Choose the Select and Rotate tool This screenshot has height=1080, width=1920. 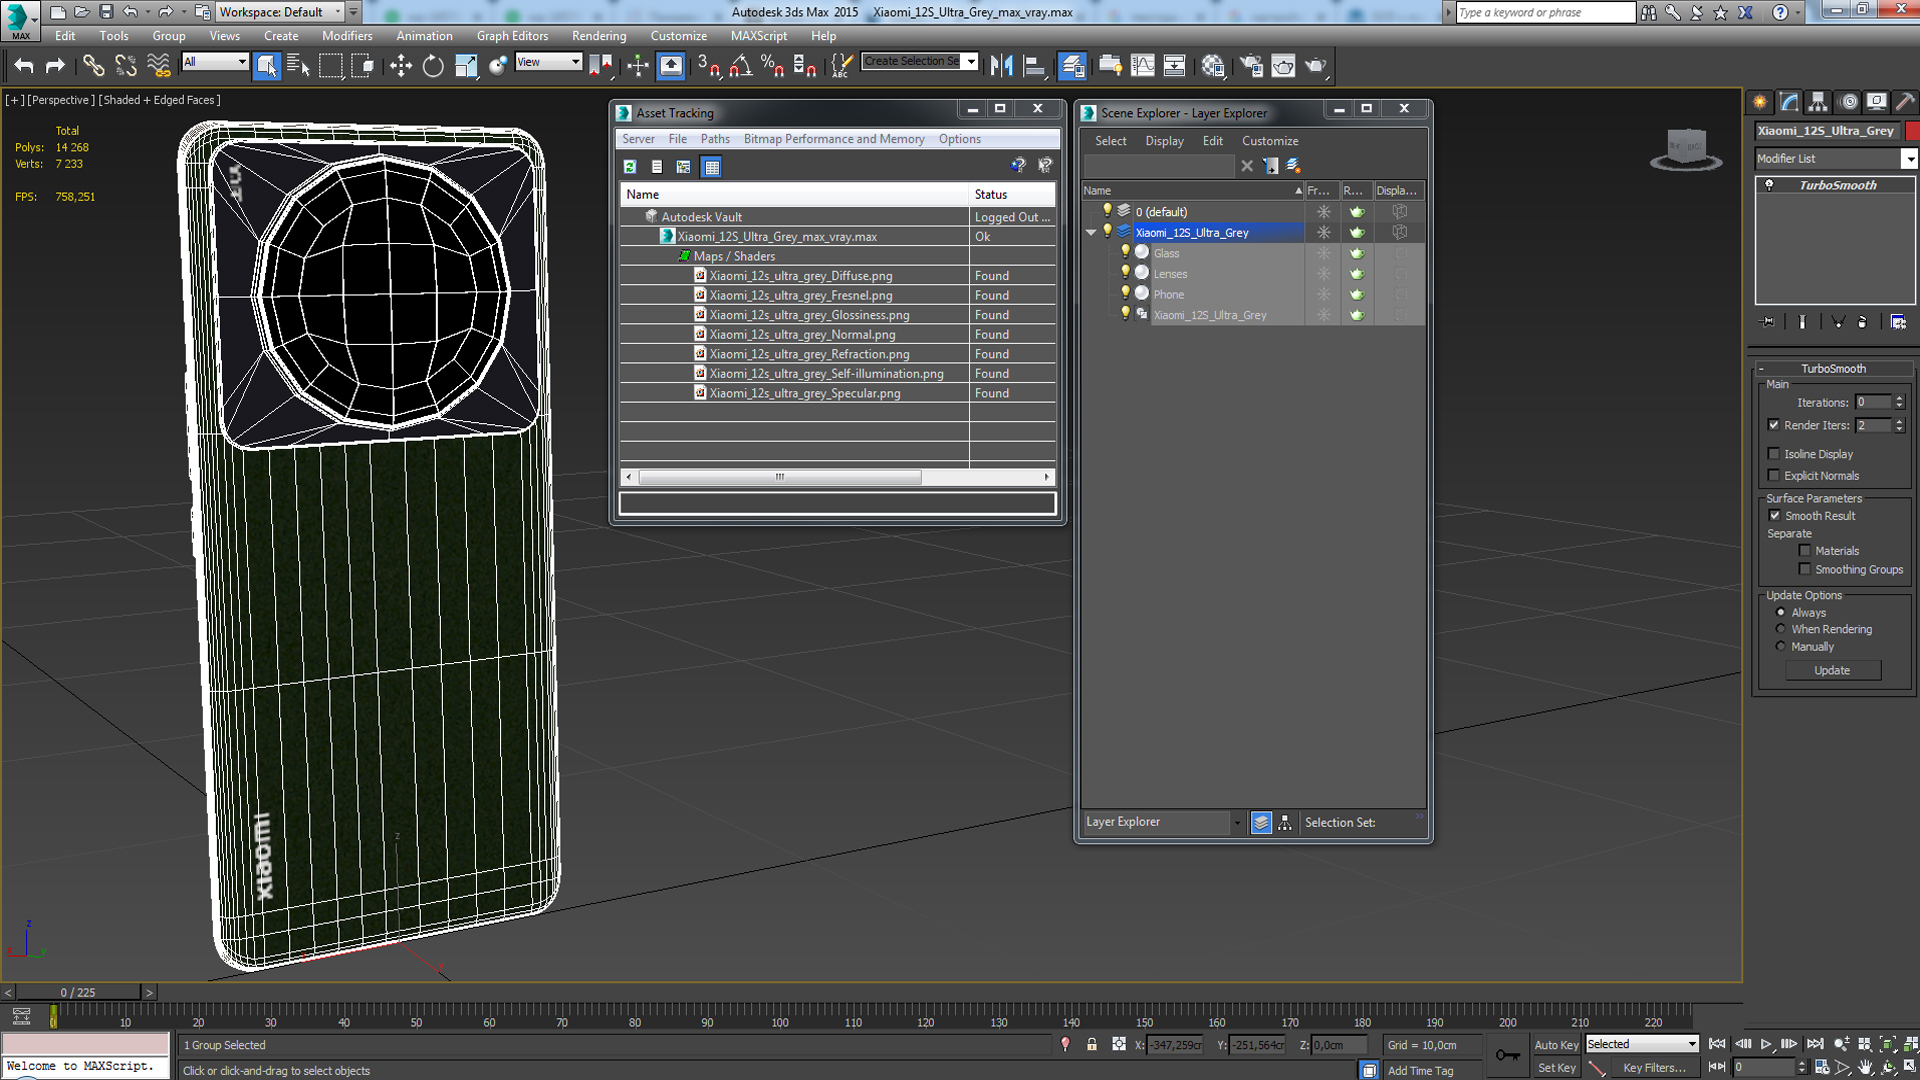(433, 66)
